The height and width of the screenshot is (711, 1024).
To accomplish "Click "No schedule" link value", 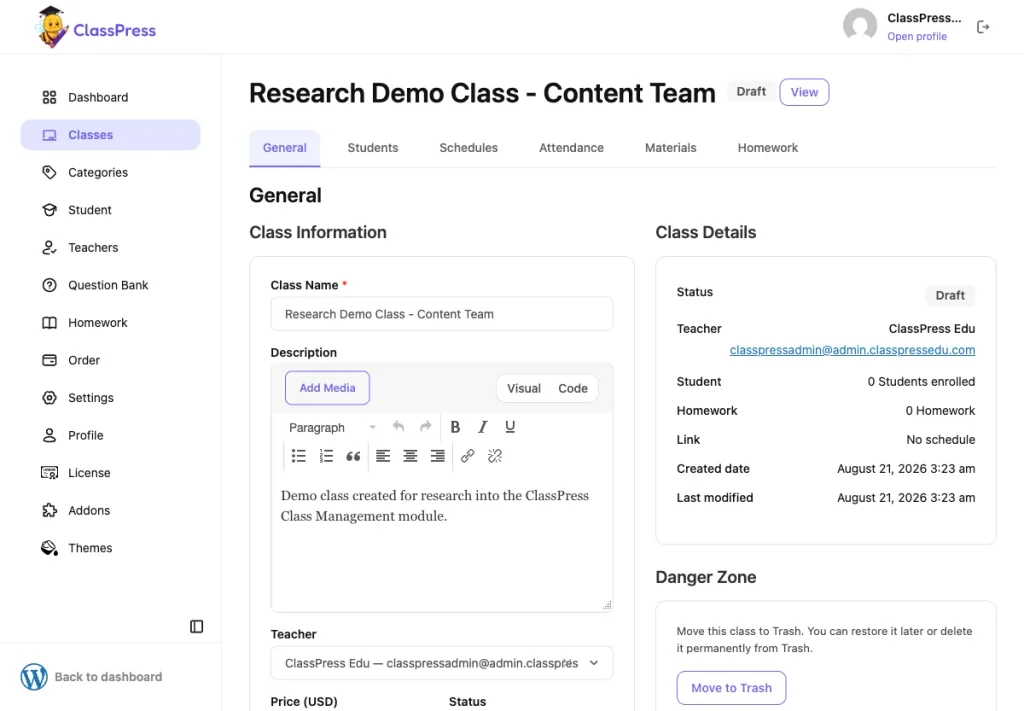I will click(940, 440).
